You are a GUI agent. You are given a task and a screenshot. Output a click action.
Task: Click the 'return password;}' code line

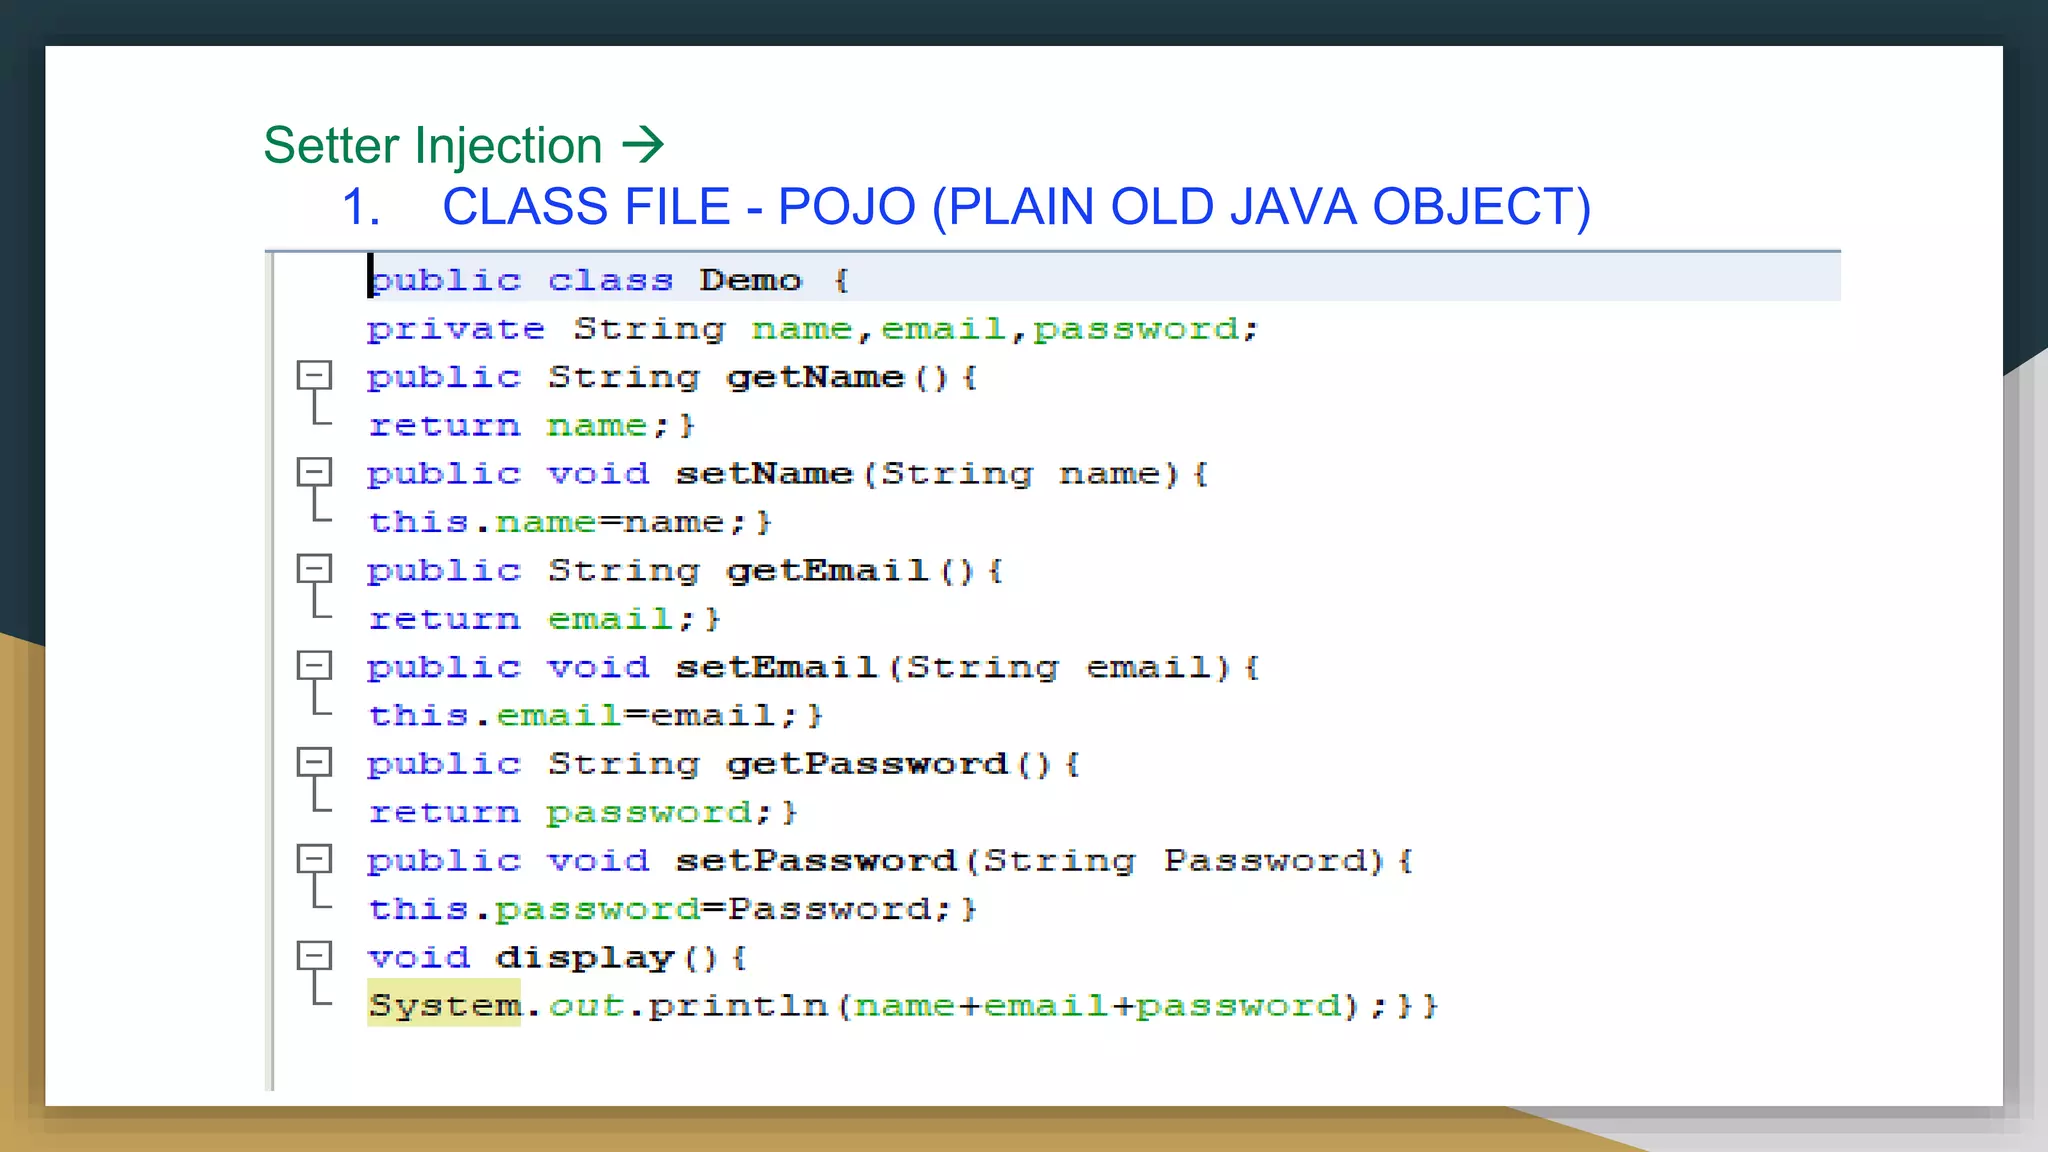(x=583, y=813)
